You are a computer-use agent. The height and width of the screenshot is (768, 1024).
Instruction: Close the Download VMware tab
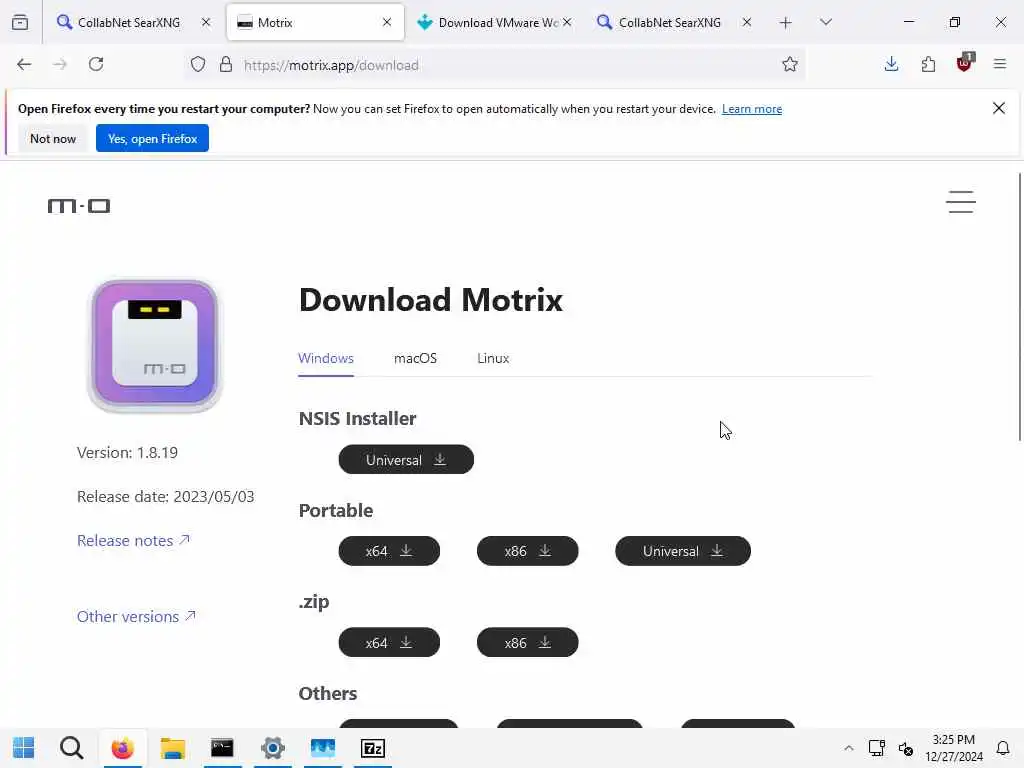pos(567,22)
